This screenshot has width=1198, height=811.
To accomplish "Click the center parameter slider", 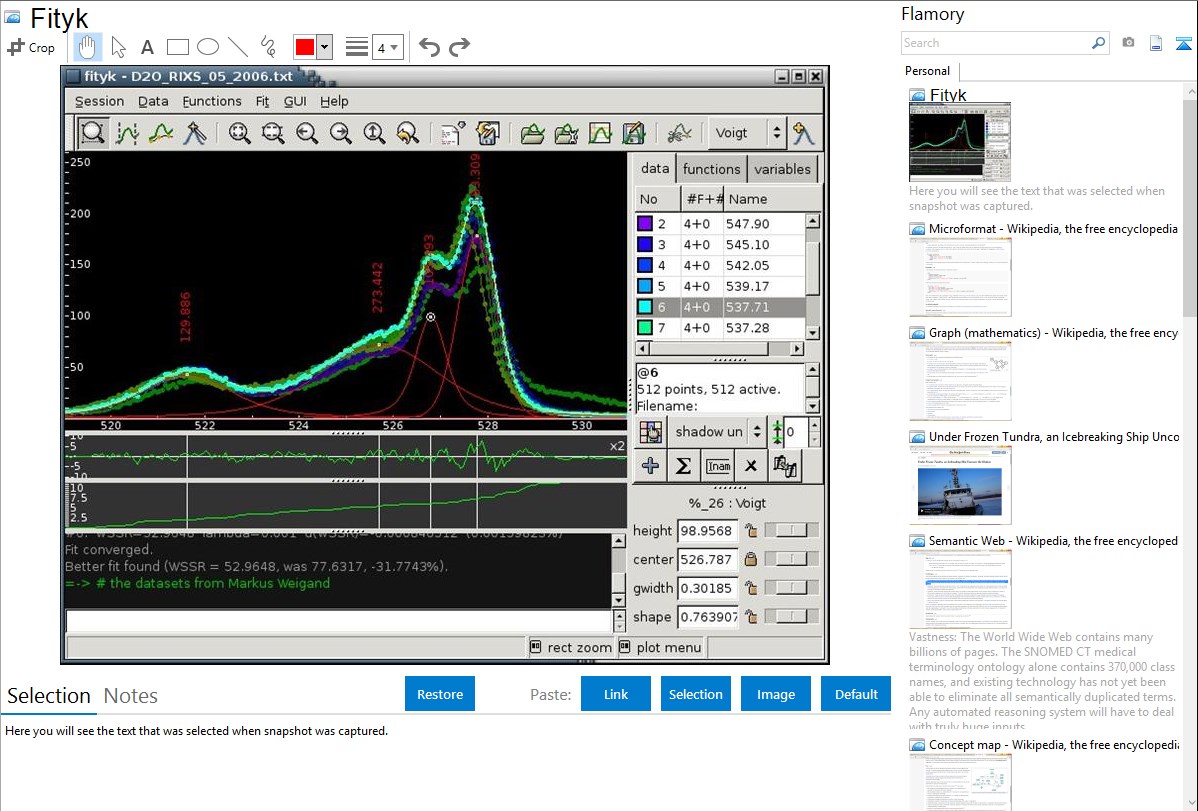I will click(792, 559).
